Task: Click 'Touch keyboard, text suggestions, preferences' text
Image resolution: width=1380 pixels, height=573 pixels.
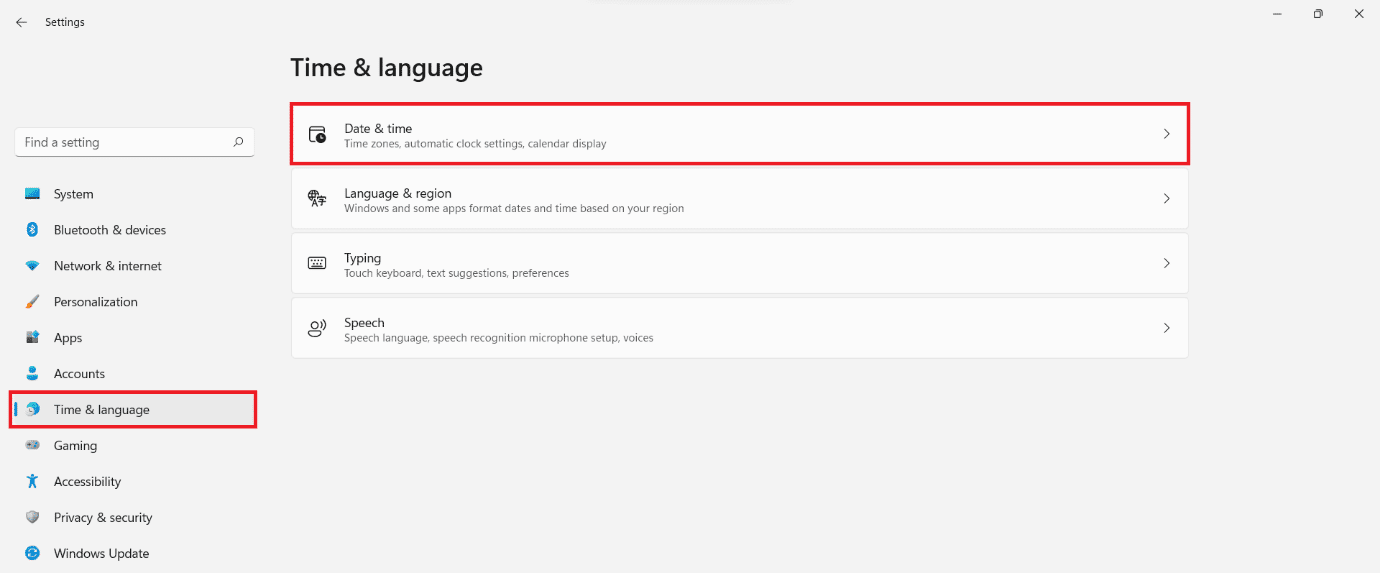Action: 457,273
